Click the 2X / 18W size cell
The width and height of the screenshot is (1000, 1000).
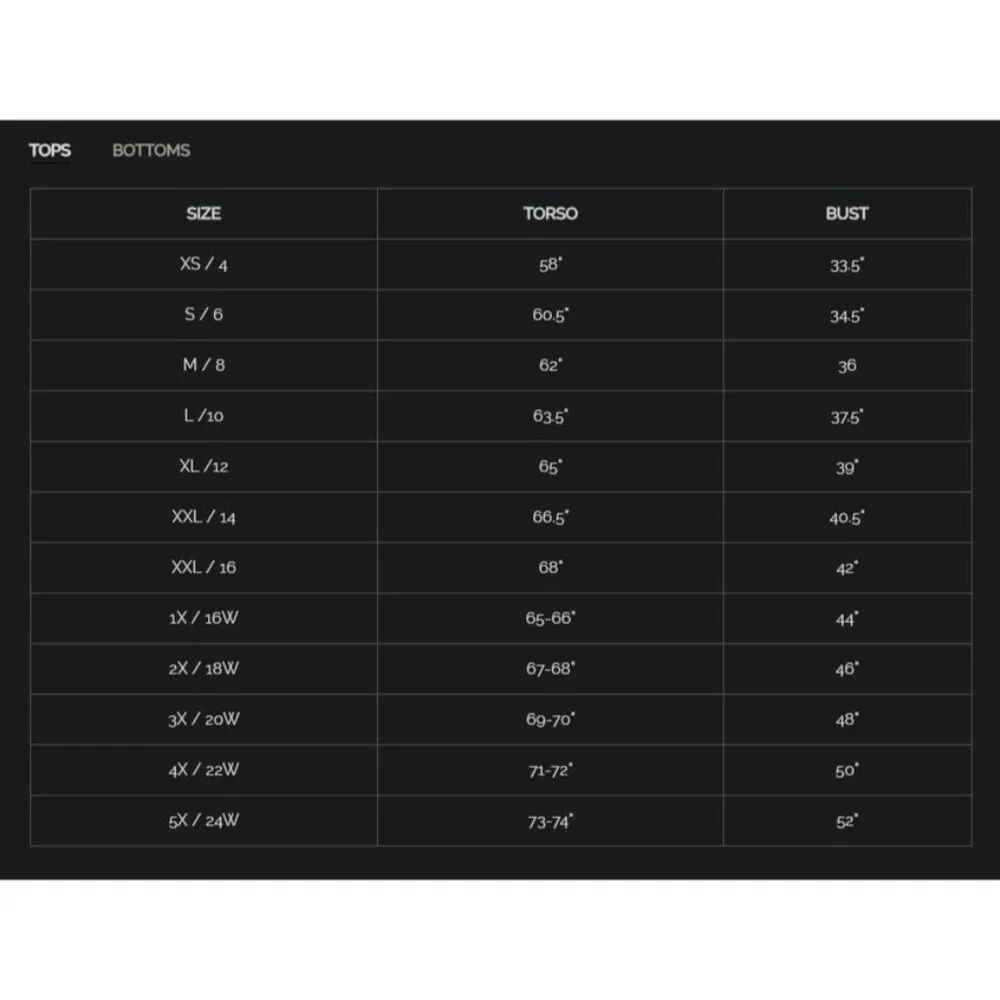203,668
